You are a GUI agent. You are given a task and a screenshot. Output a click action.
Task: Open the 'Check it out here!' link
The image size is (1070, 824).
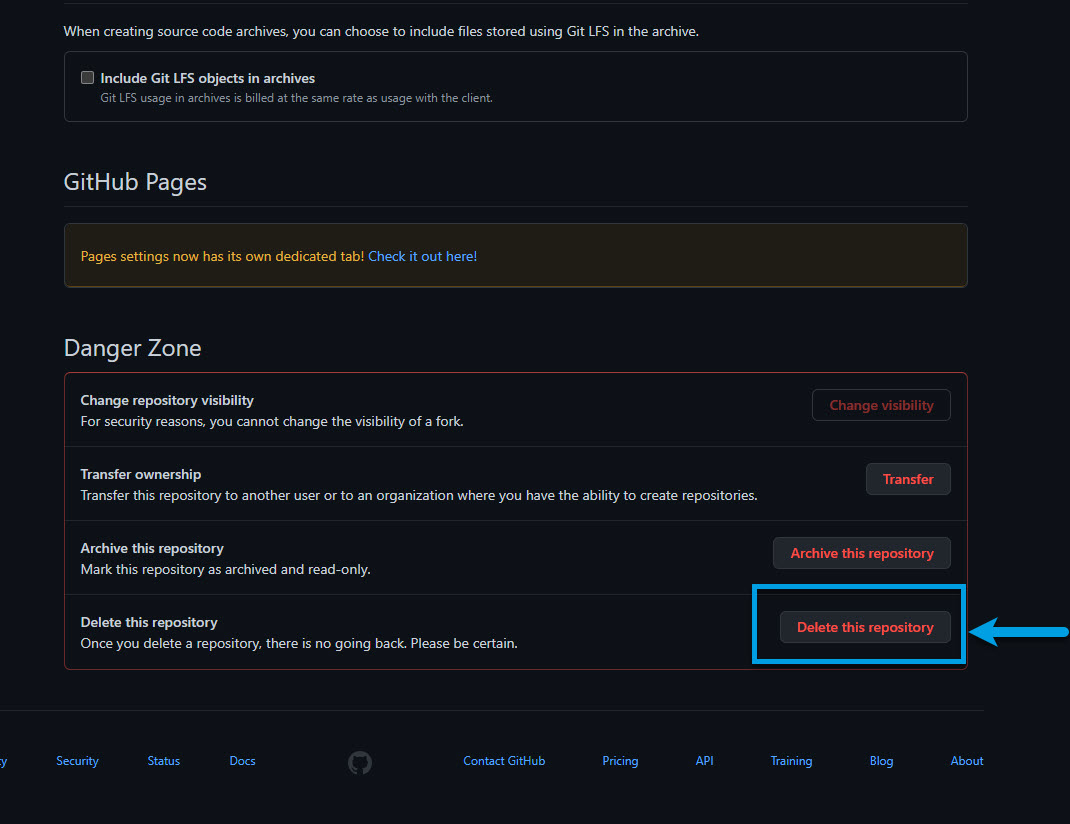point(422,256)
